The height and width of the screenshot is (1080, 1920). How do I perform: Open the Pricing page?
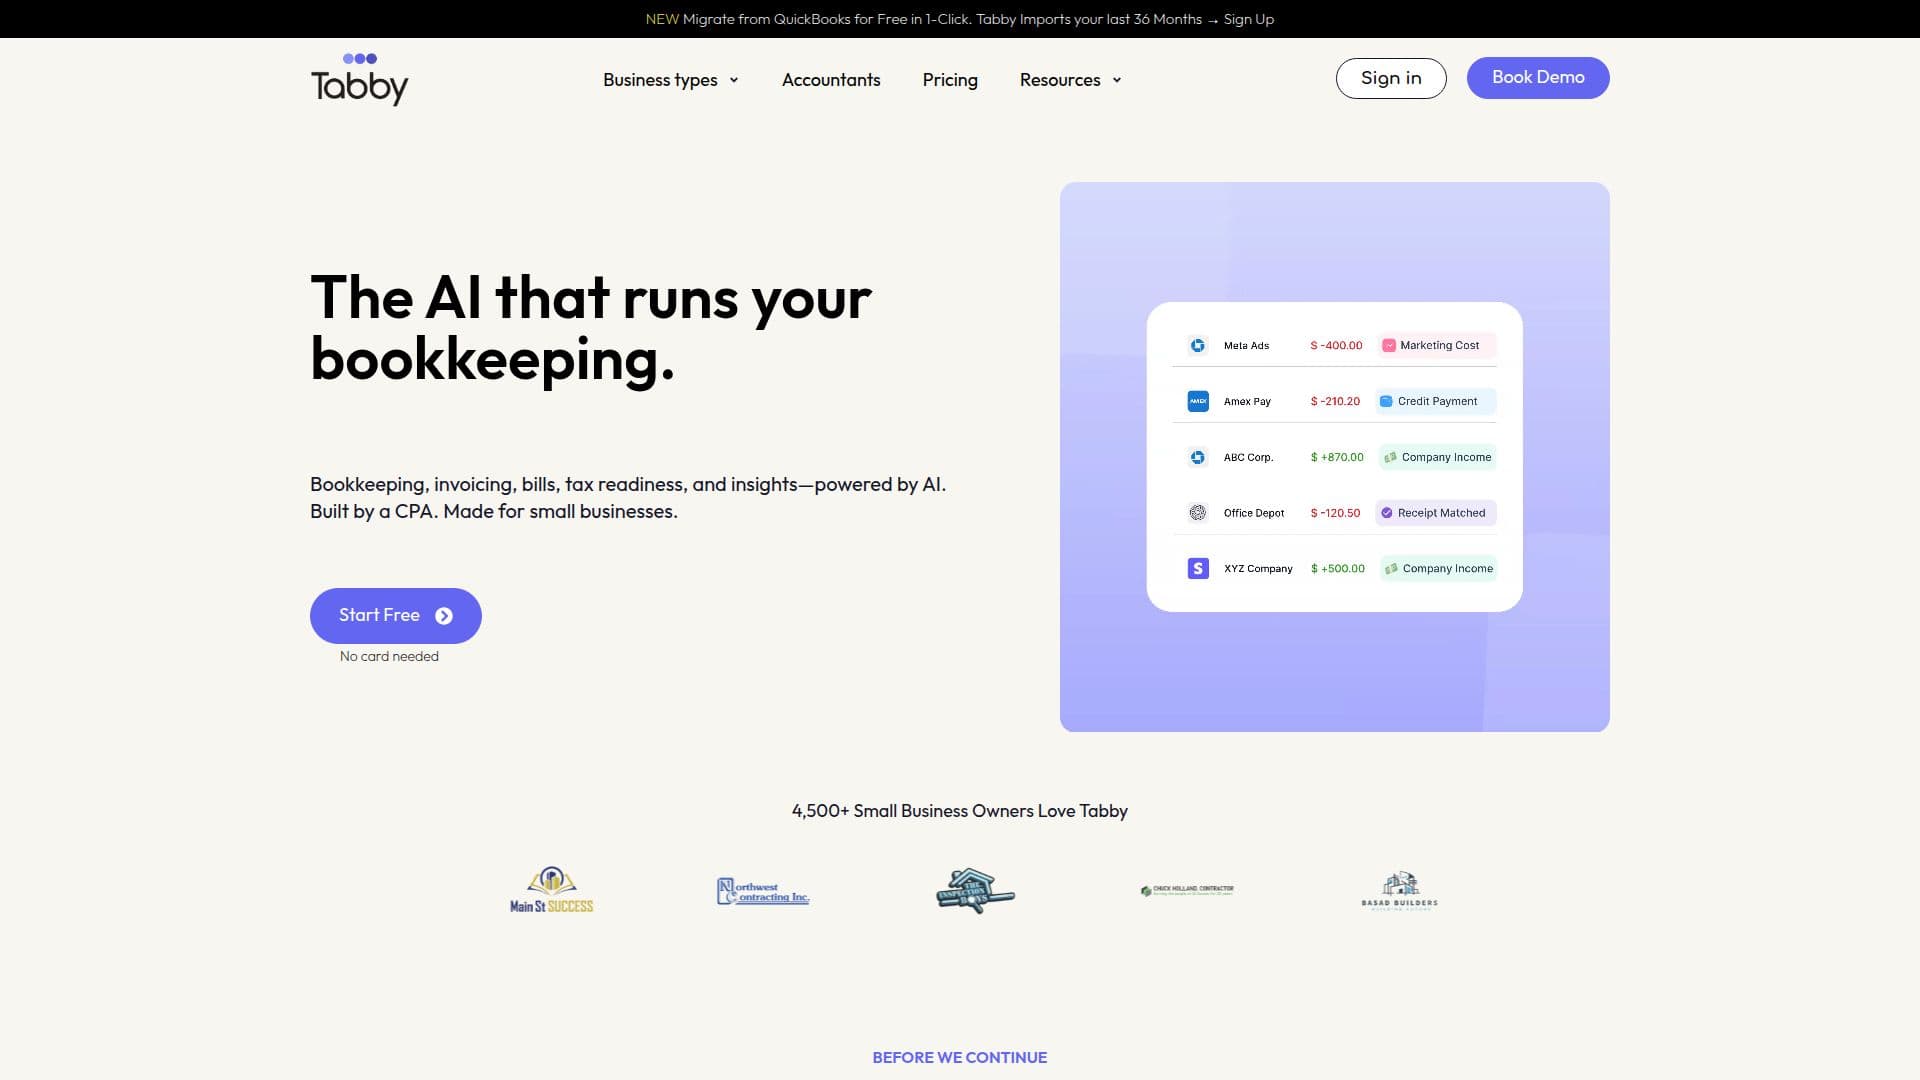tap(950, 80)
